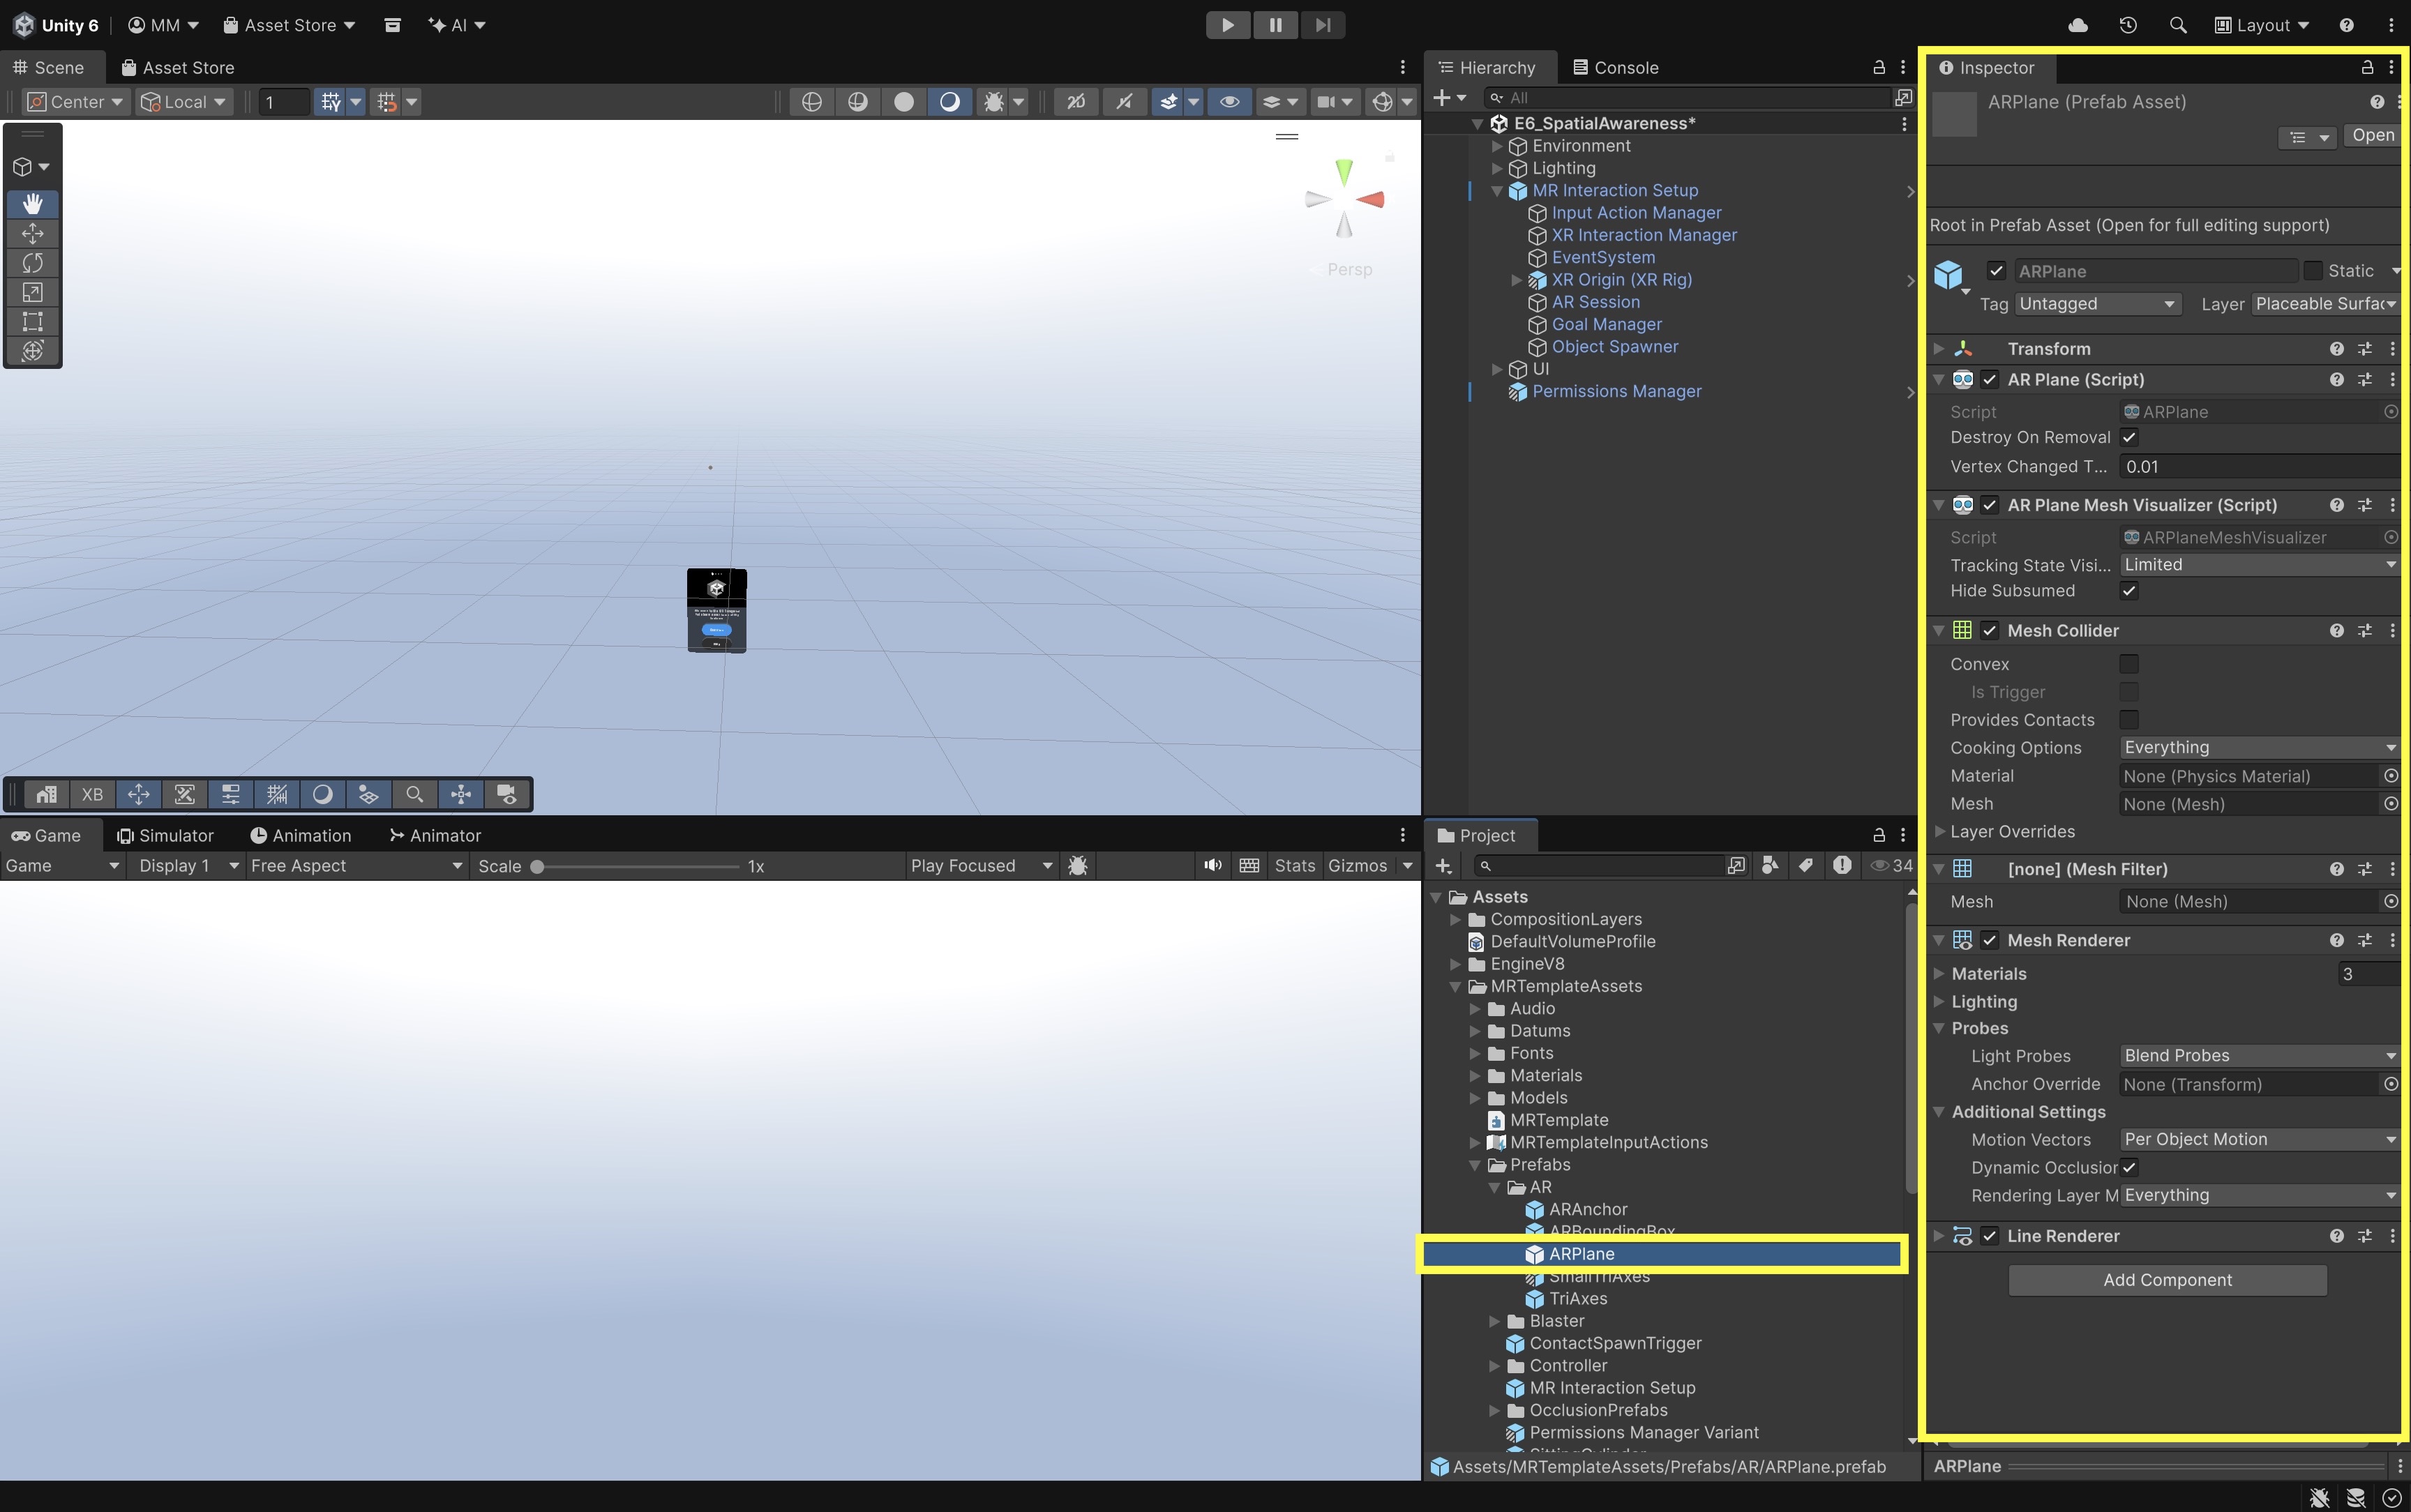
Task: Switch to the Animator tab
Action: [435, 836]
